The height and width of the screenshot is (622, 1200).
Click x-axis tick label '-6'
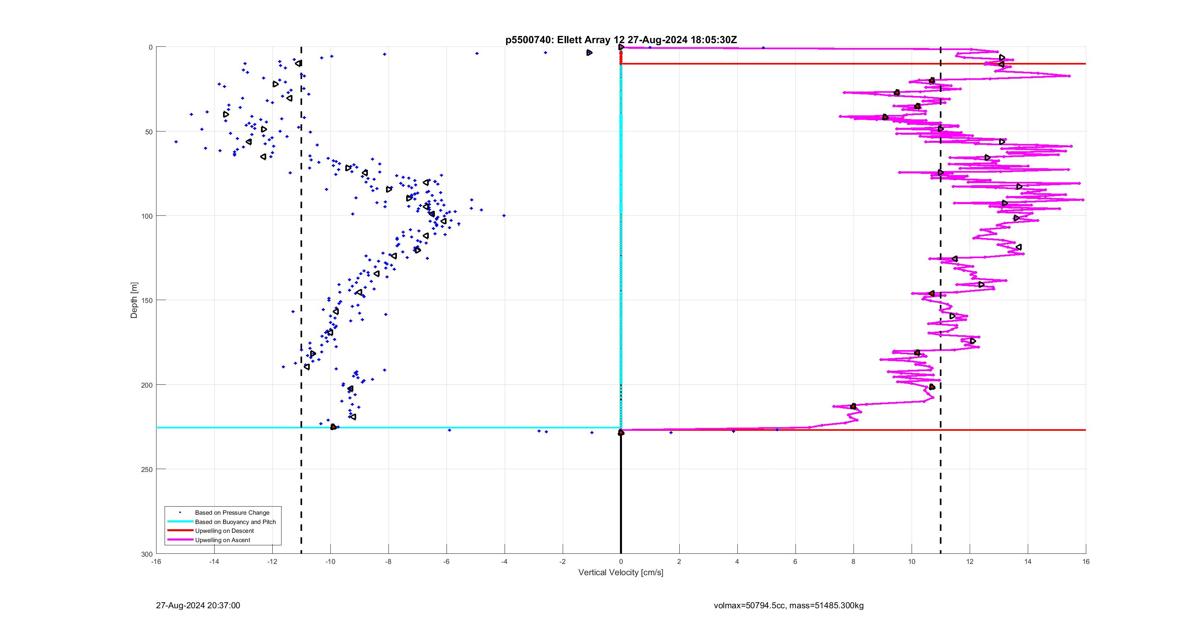[446, 561]
